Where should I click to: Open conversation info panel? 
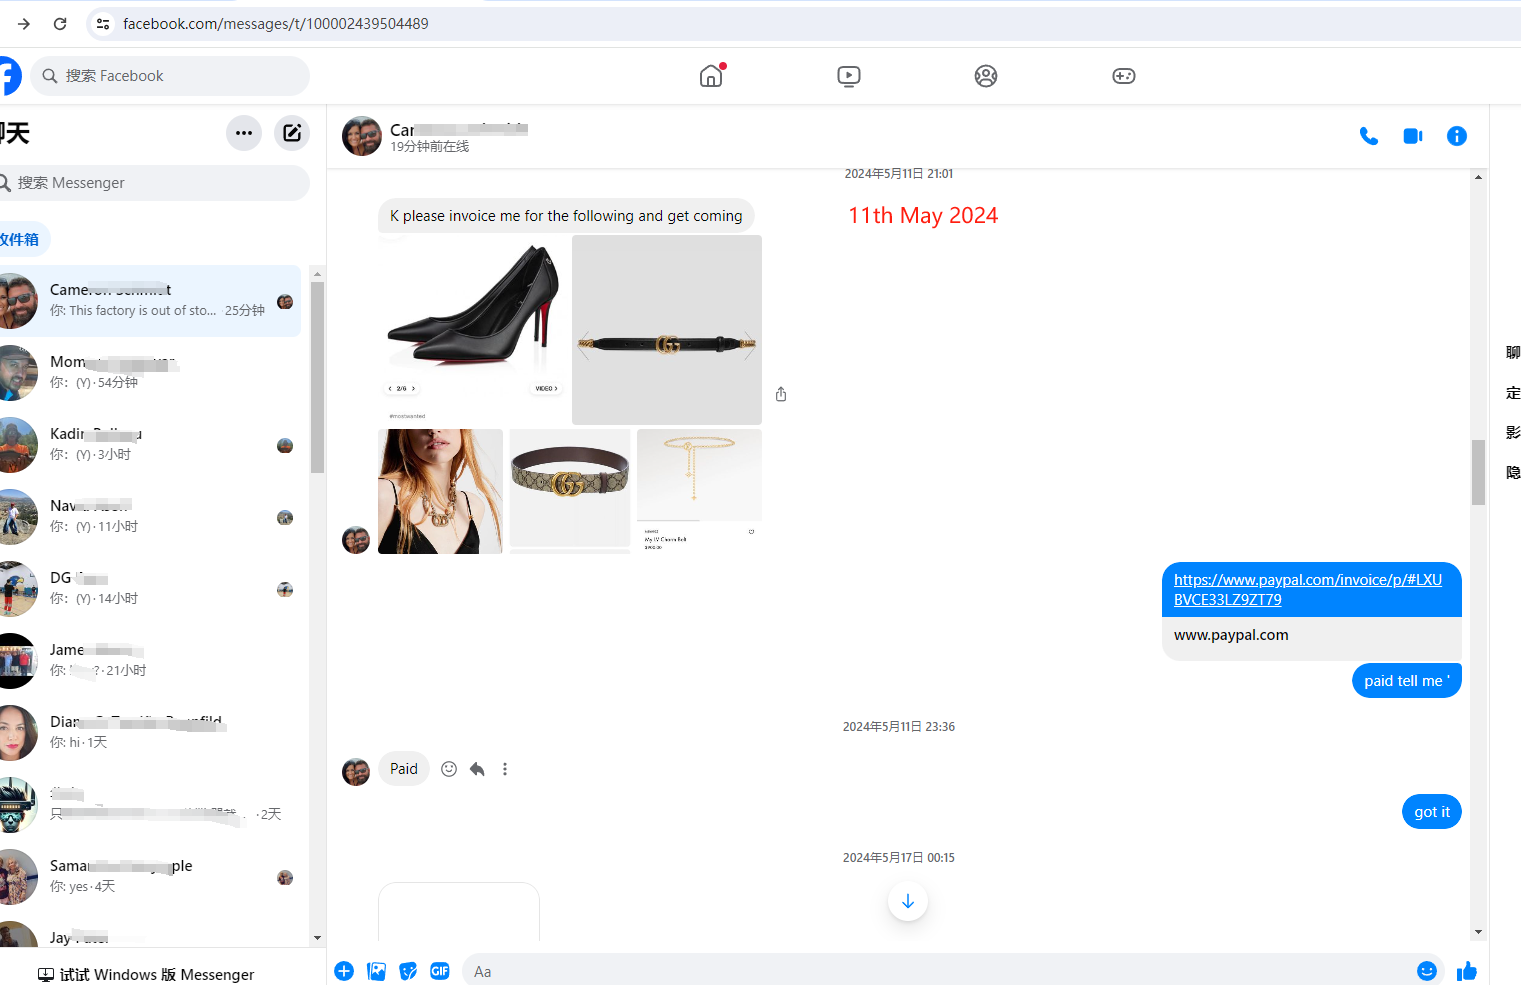1456,136
